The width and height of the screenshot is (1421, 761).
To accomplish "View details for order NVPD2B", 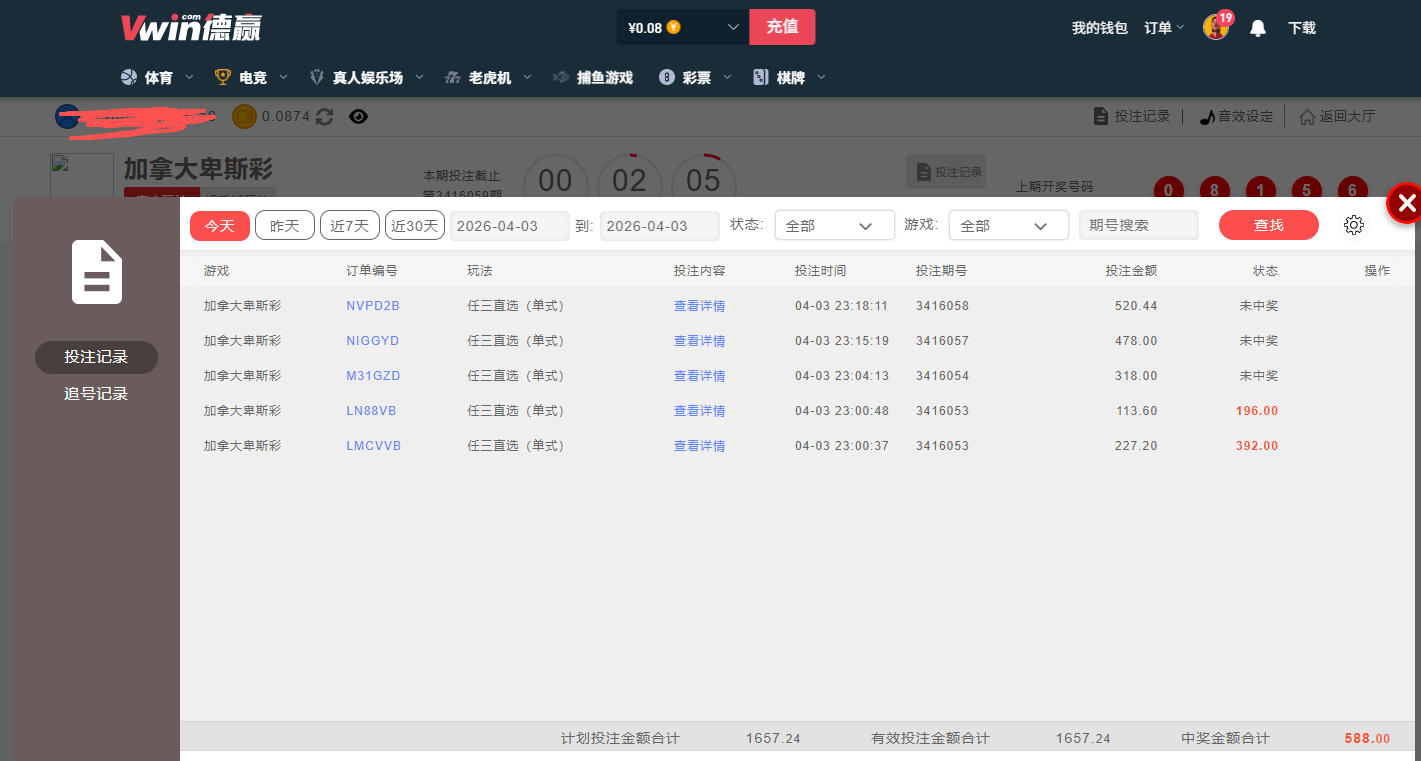I will (699, 306).
